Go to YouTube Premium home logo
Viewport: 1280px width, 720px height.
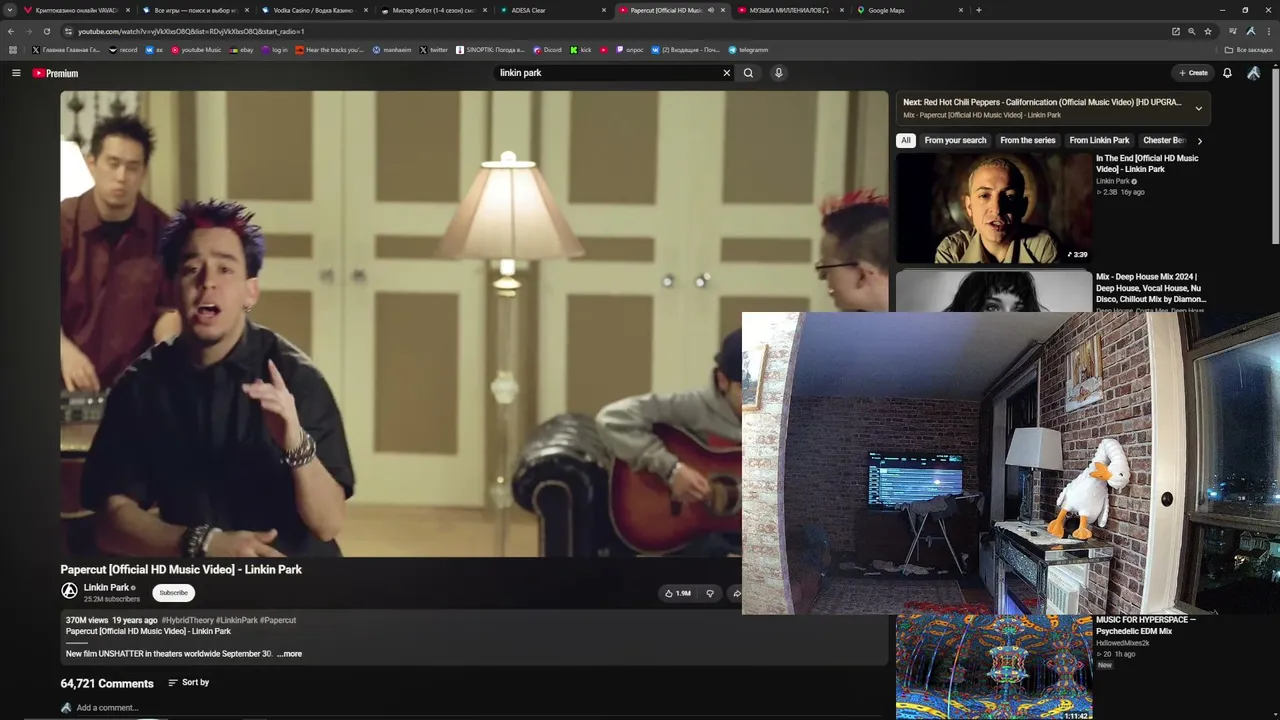pos(55,73)
